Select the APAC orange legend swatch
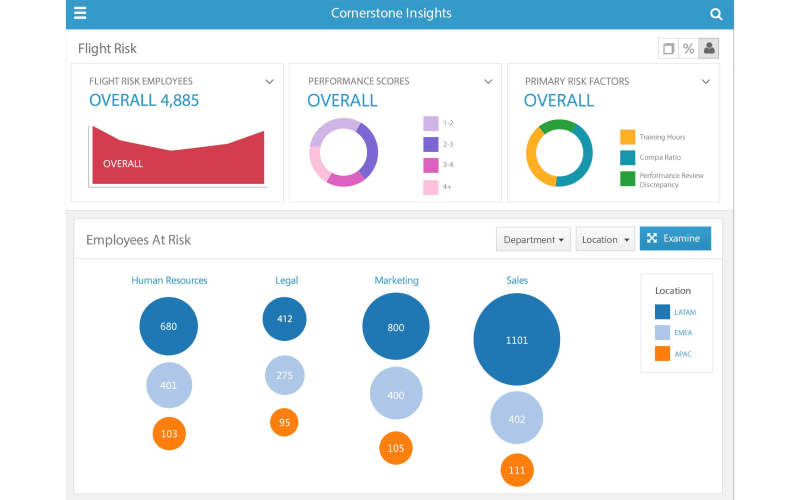 662,353
